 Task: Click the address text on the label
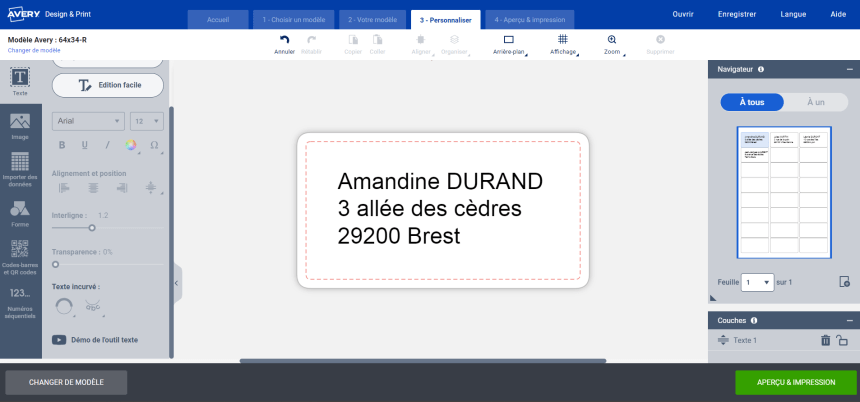click(x=440, y=208)
